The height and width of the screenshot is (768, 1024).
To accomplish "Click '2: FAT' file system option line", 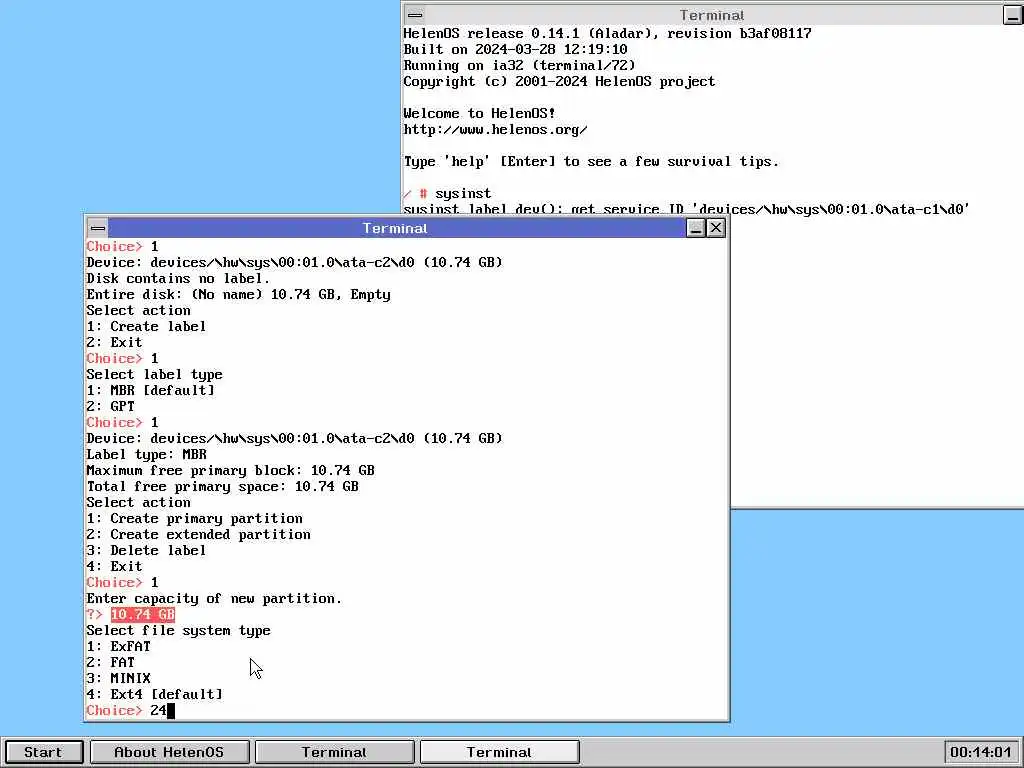I will pyautogui.click(x=110, y=662).
